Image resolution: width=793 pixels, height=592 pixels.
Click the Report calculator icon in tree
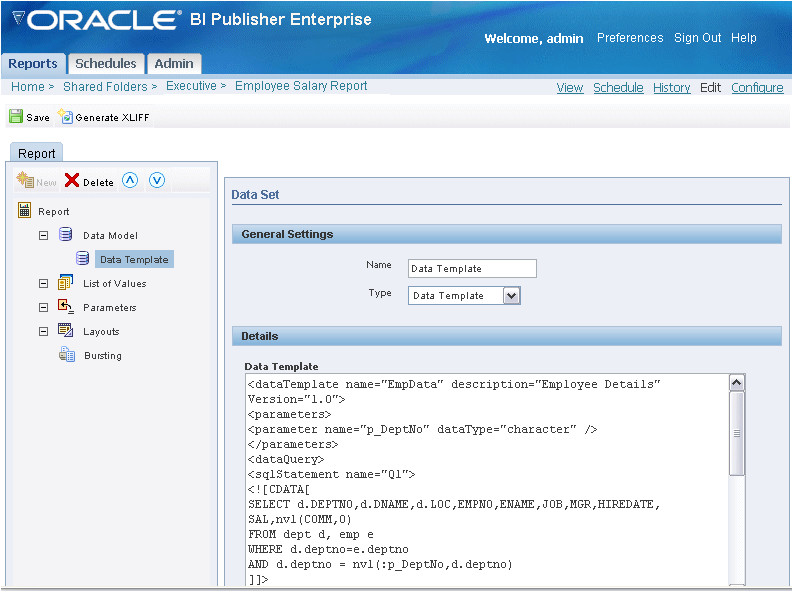24,210
